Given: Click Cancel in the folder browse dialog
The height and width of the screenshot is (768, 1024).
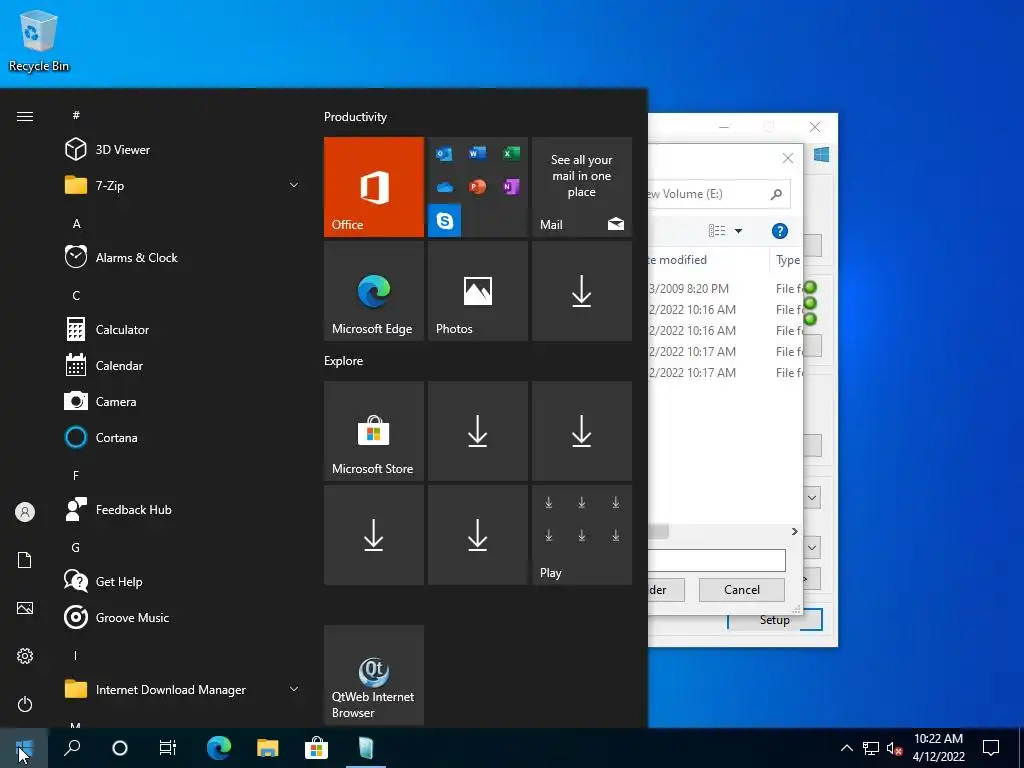Looking at the screenshot, I should pyautogui.click(x=741, y=590).
